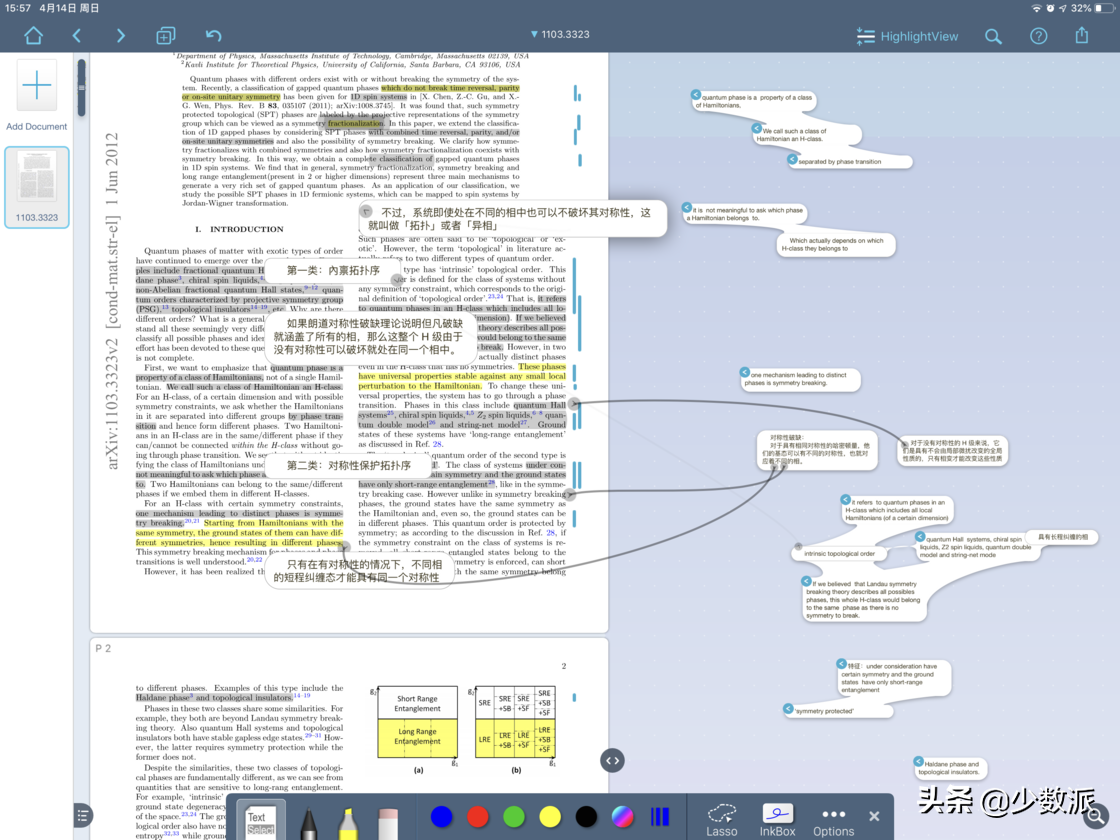Go to the home screen icon
Image resolution: width=1120 pixels, height=840 pixels.
coord(34,36)
